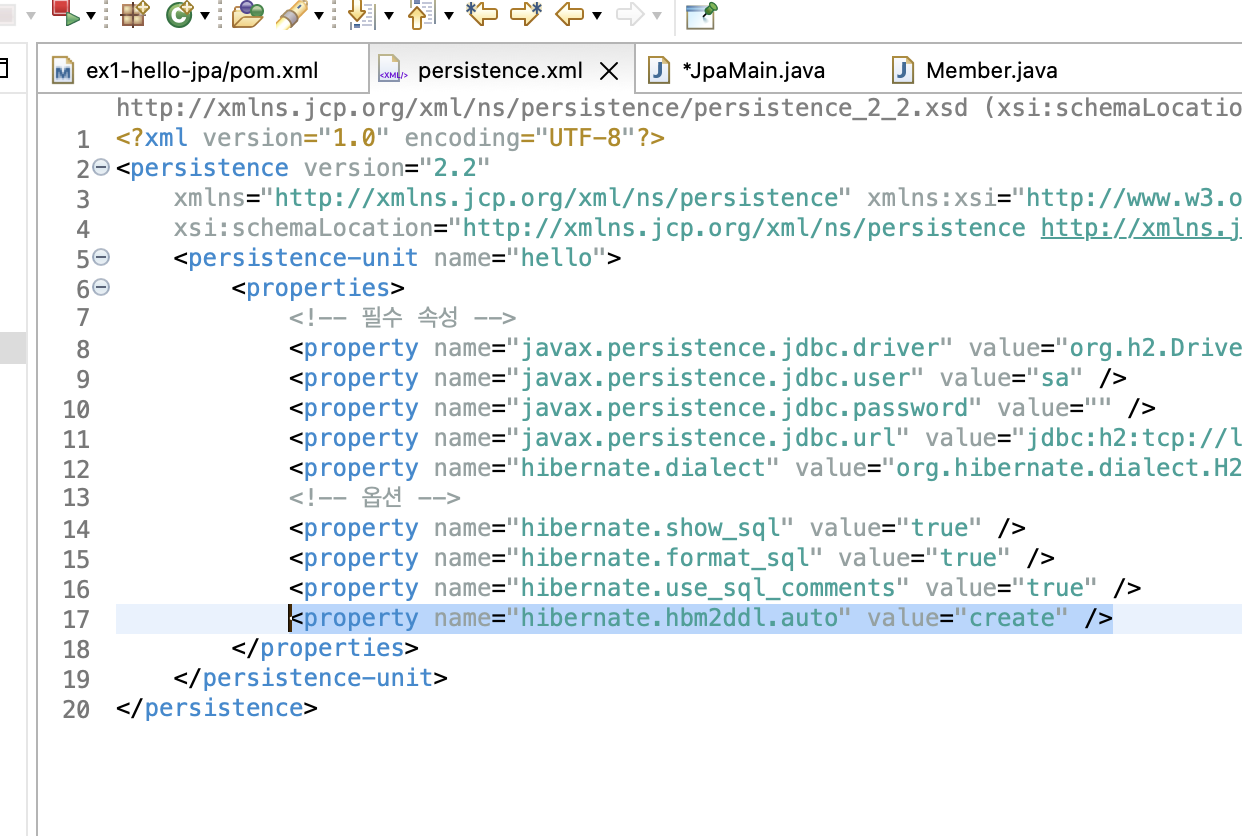The width and height of the screenshot is (1242, 836).
Task: Expand the Search tool dropdown arrow
Action: [x=319, y=15]
